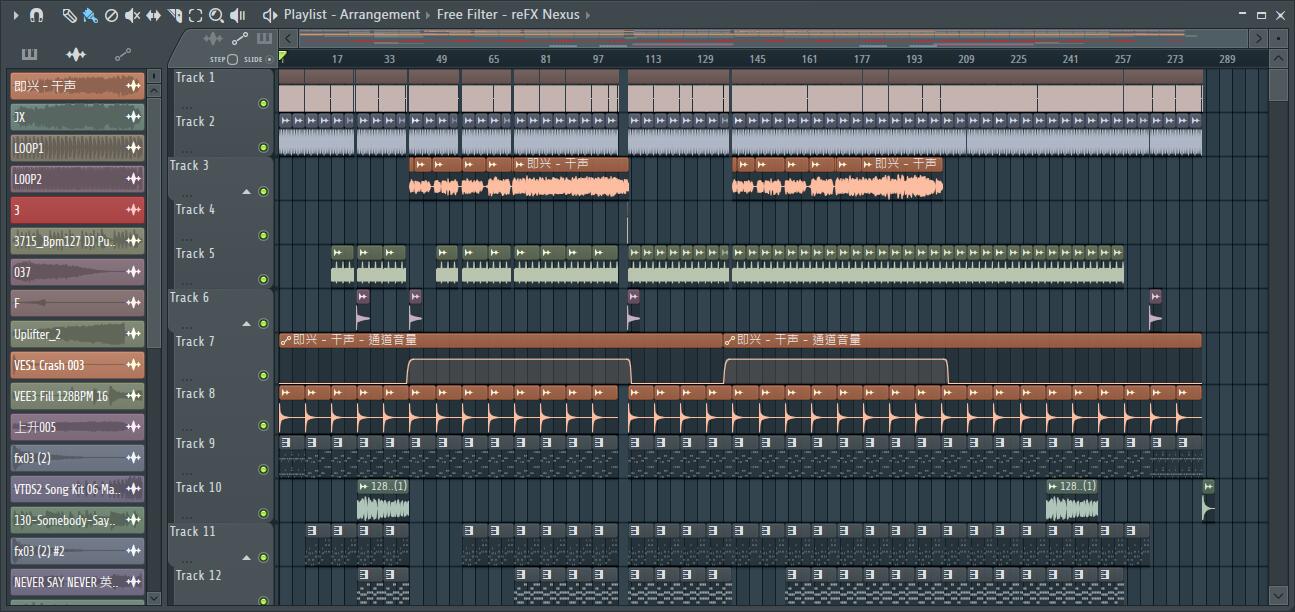
Task: Select the Paint brush tool
Action: pyautogui.click(x=90, y=15)
